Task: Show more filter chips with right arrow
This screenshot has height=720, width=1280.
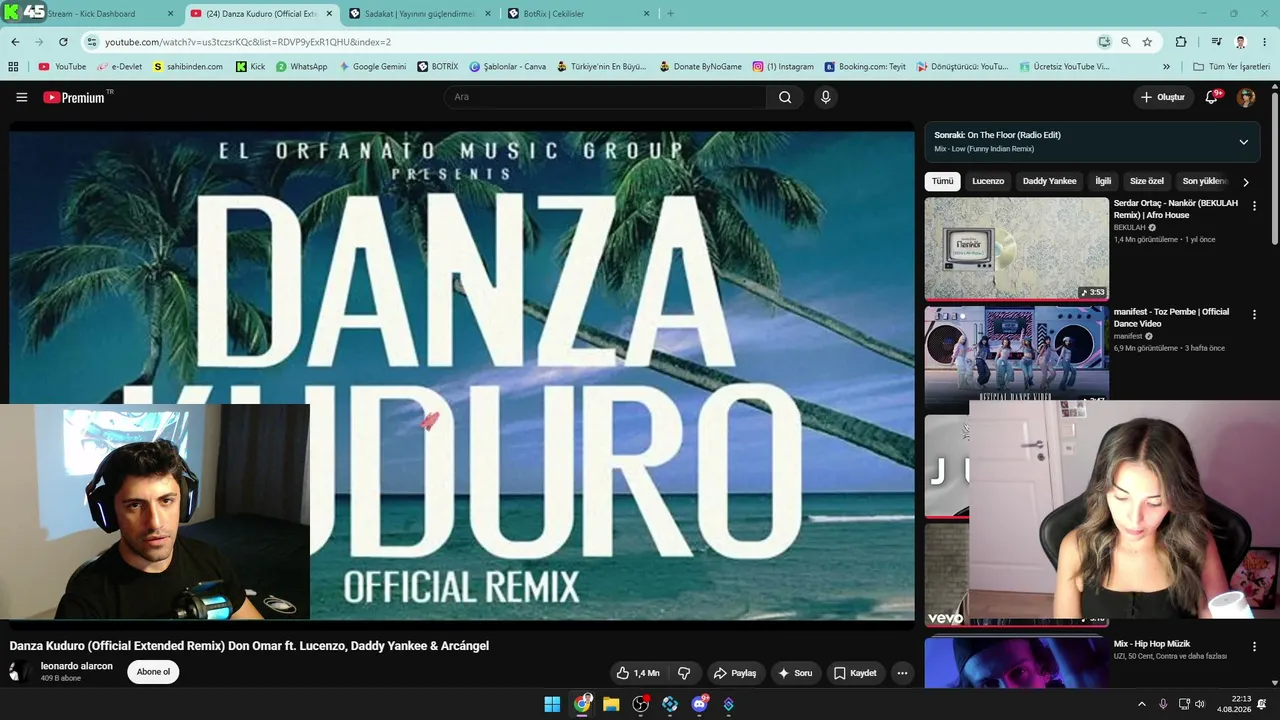Action: (x=1245, y=182)
